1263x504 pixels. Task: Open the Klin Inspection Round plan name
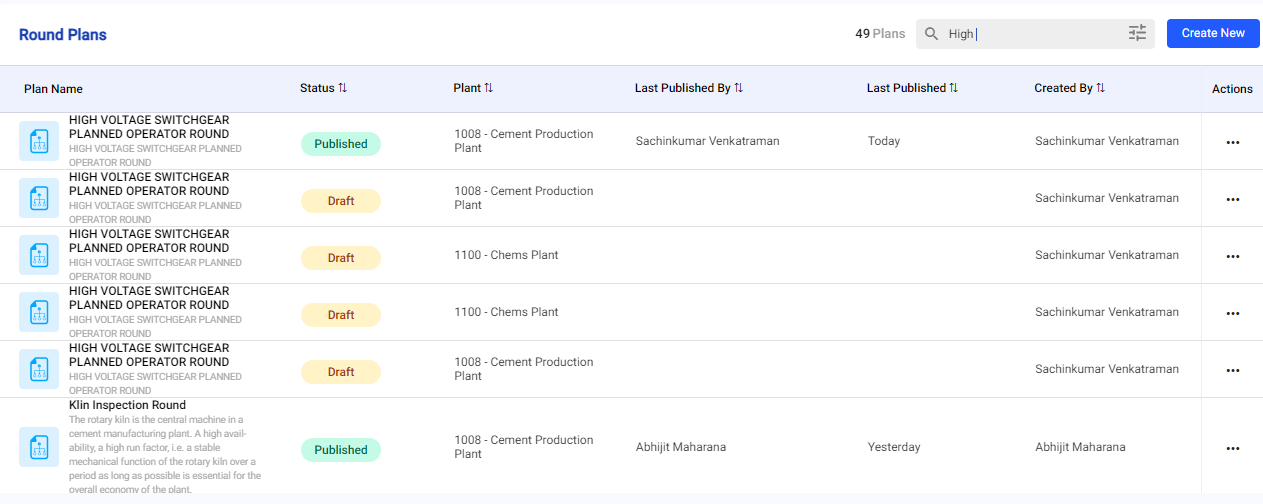coord(127,405)
